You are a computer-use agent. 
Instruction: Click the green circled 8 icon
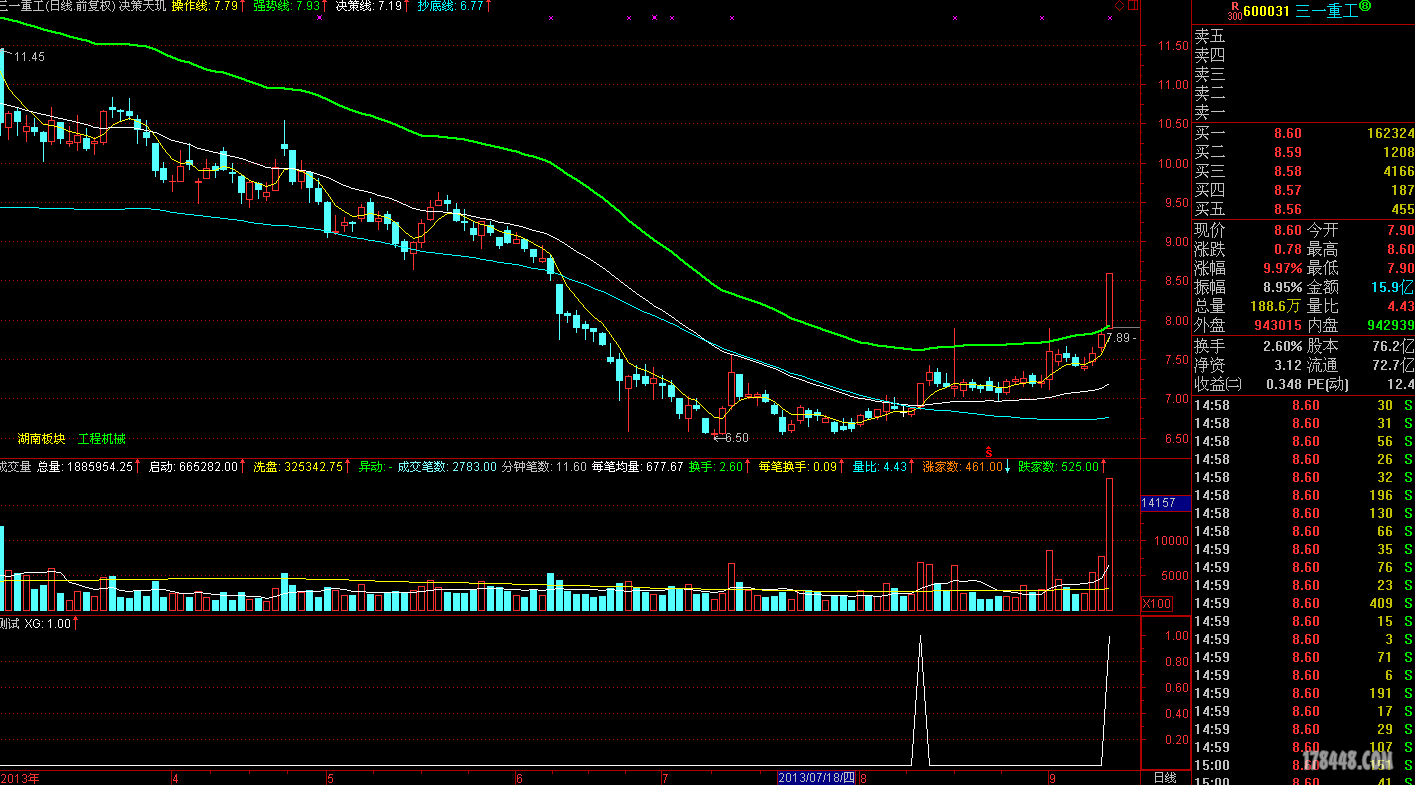1365,7
